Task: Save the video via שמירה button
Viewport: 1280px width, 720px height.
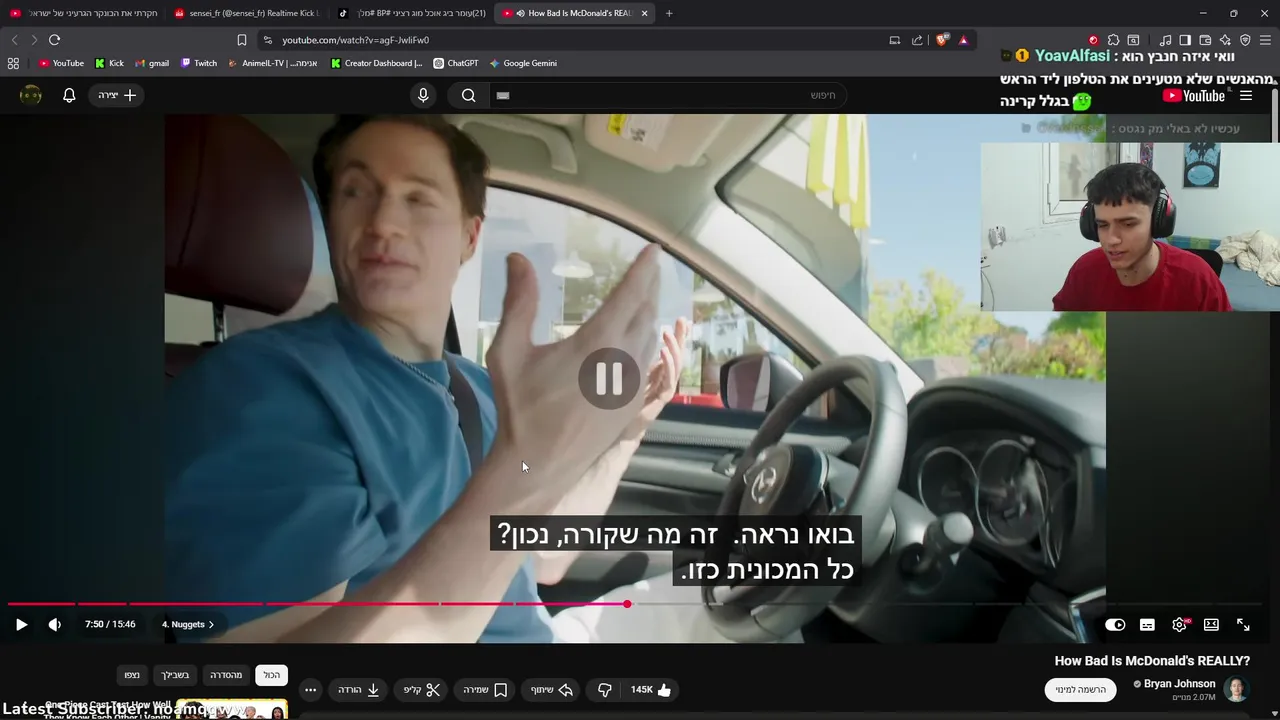Action: 485,689
